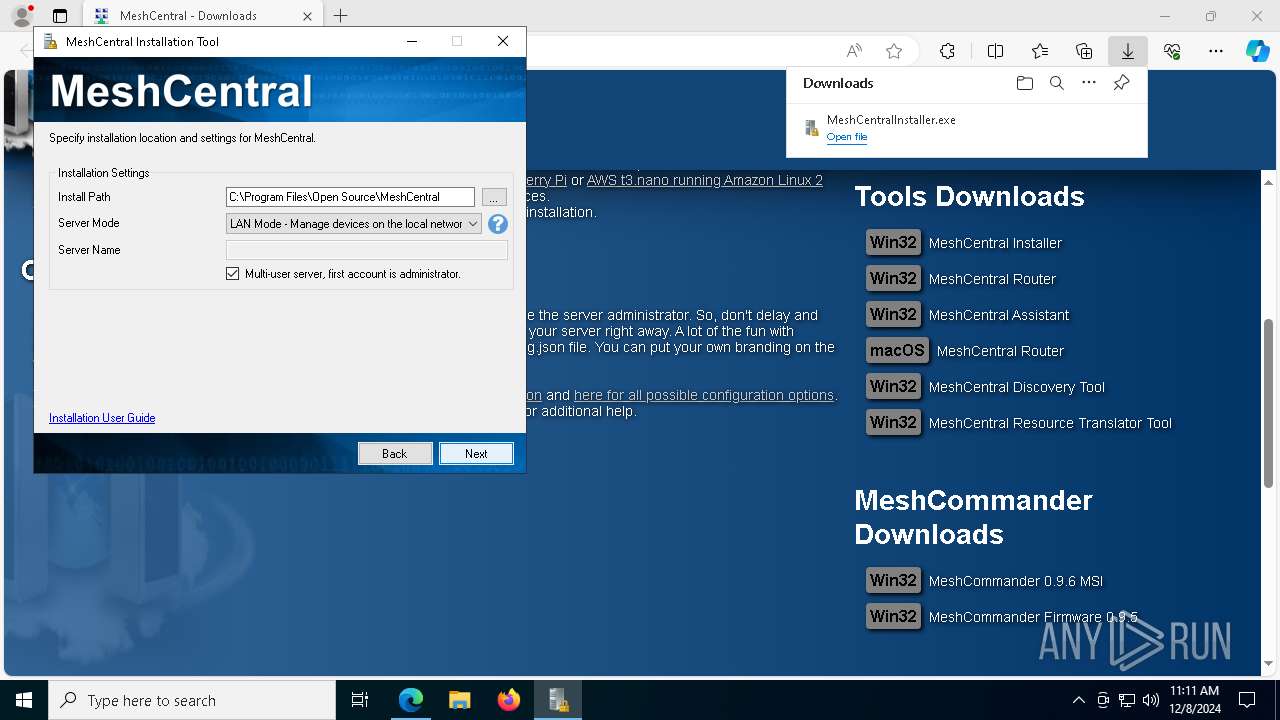Show hidden system tray icons
1280x720 pixels.
tap(1078, 700)
